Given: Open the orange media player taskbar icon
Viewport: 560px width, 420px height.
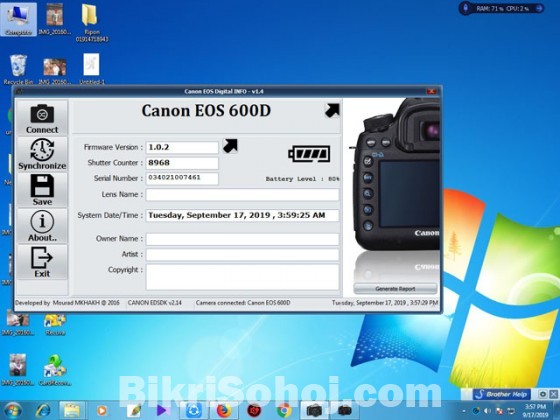Looking at the screenshot, I should coord(102,411).
